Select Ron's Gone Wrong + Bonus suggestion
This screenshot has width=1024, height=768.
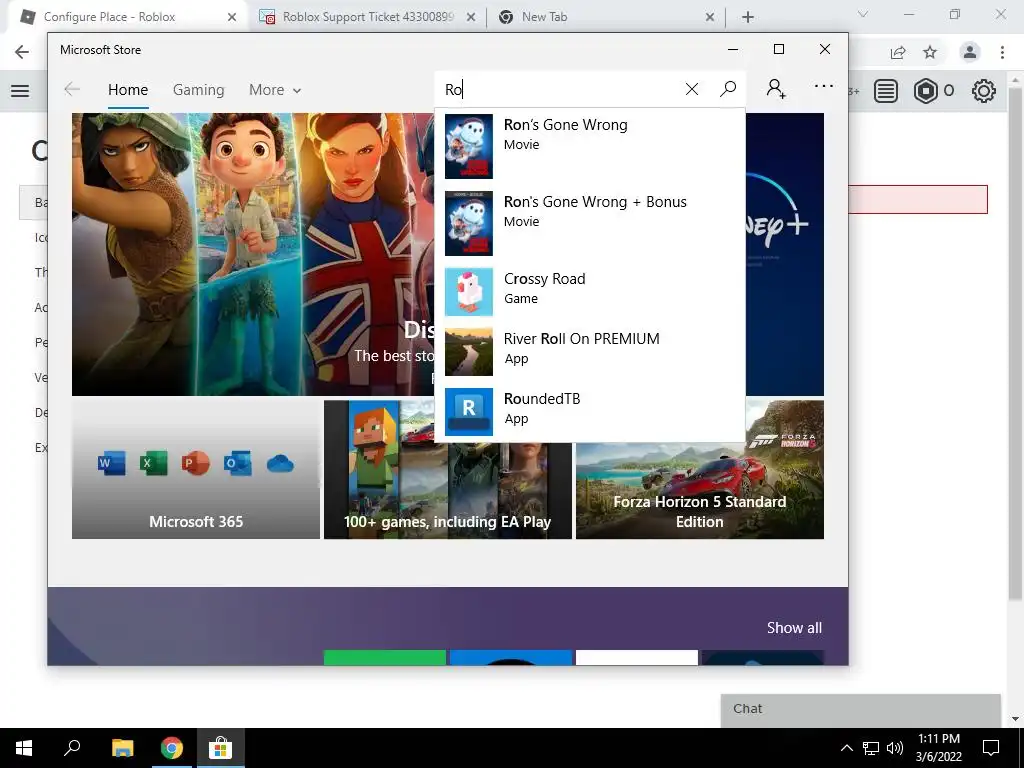590,223
